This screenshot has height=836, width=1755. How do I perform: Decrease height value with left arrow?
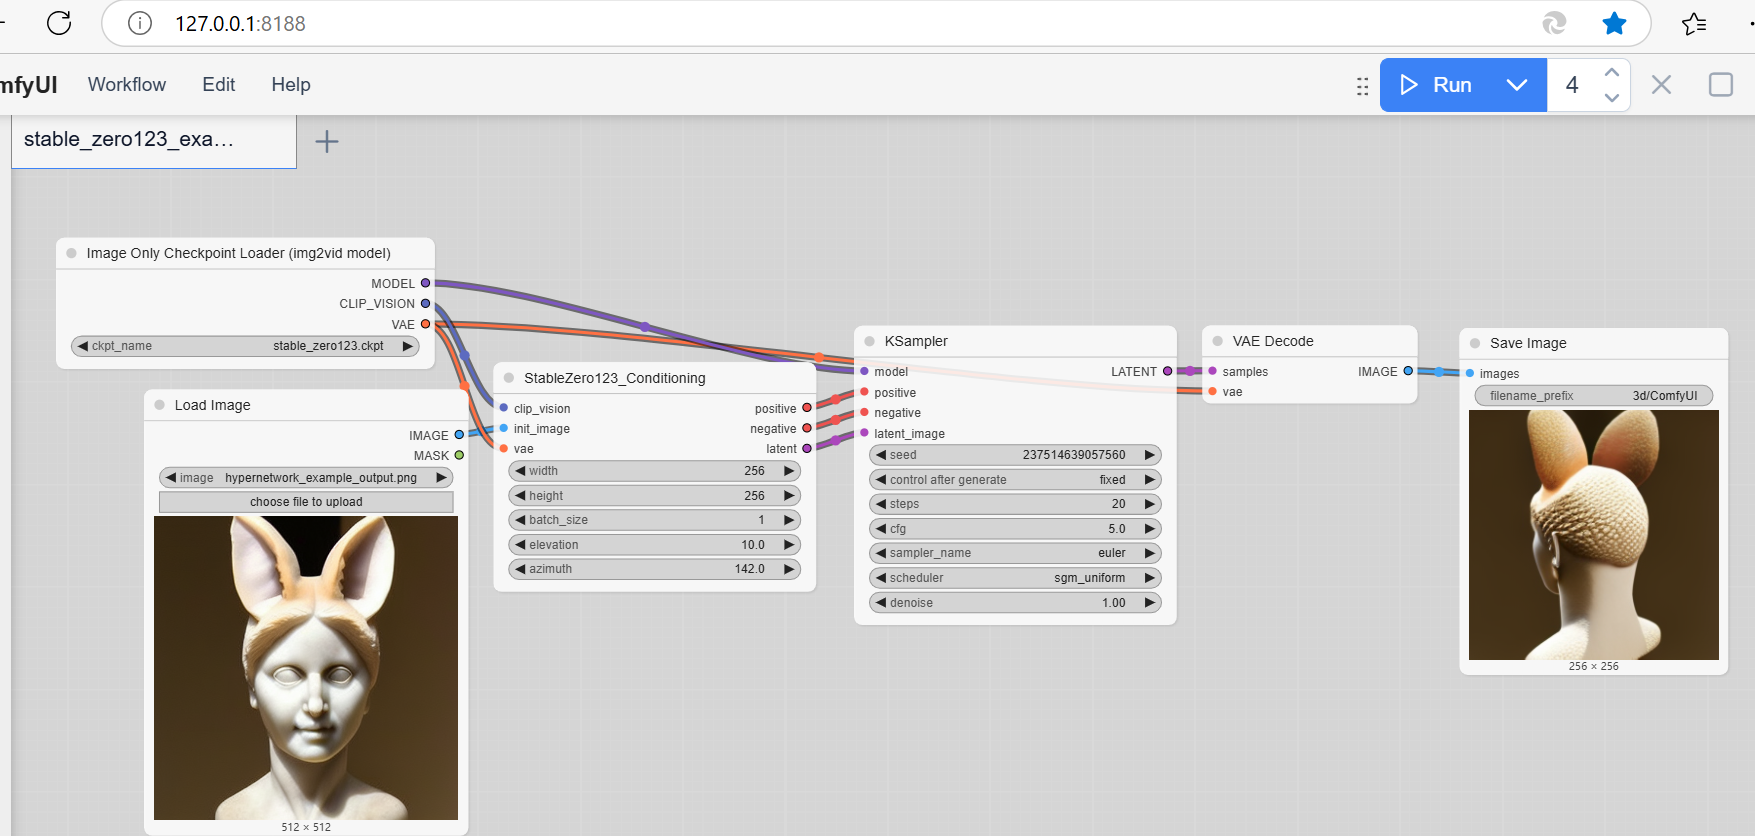point(520,496)
